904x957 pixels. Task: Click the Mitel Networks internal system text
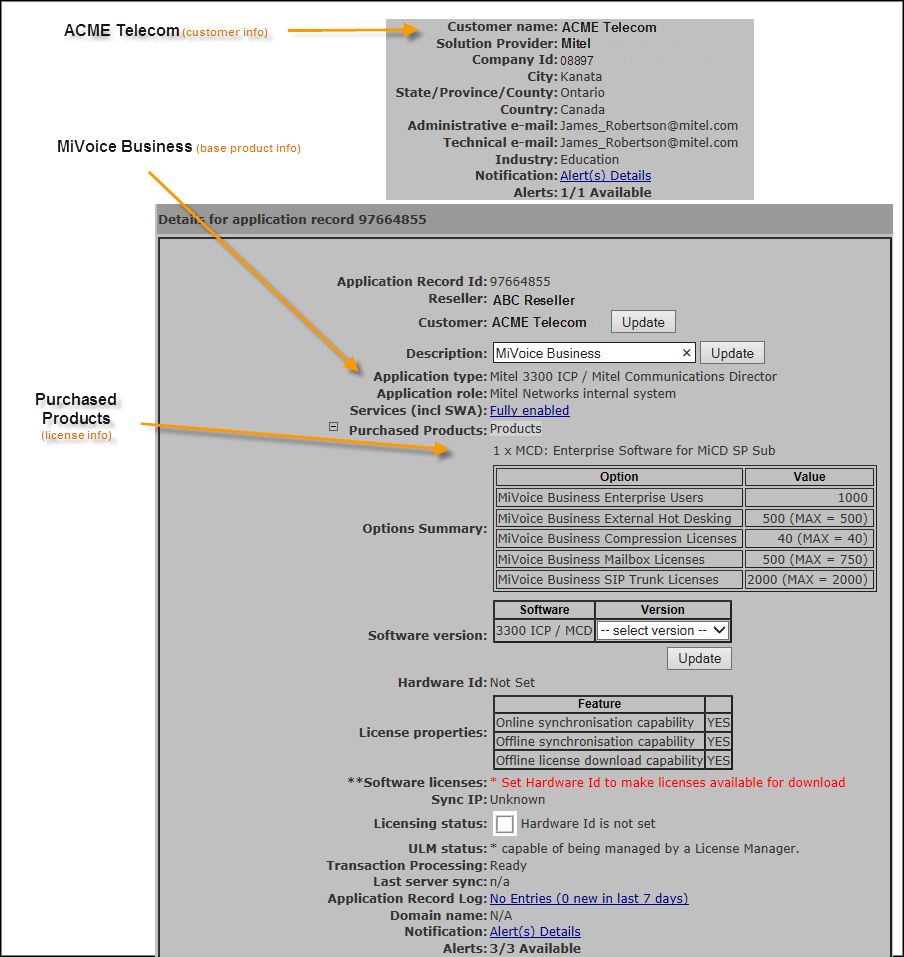583,394
